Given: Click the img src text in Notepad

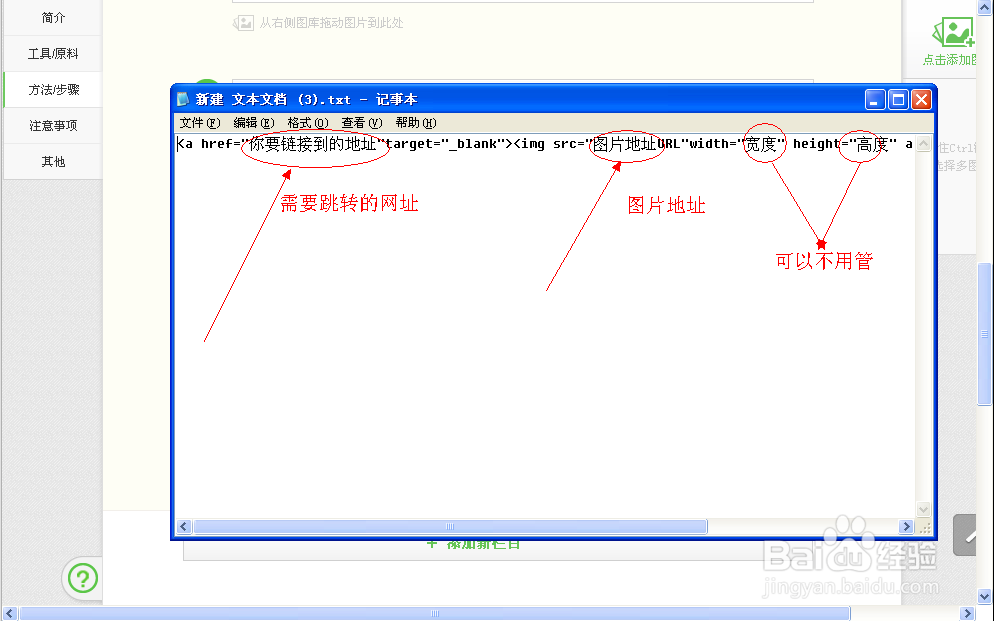Looking at the screenshot, I should pos(549,144).
